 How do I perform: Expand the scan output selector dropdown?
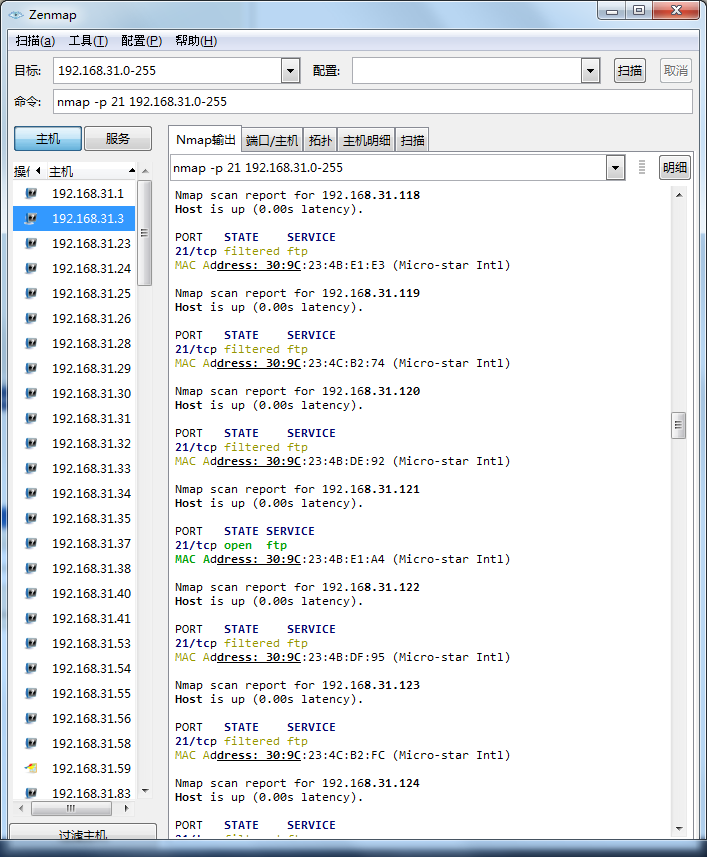point(615,168)
